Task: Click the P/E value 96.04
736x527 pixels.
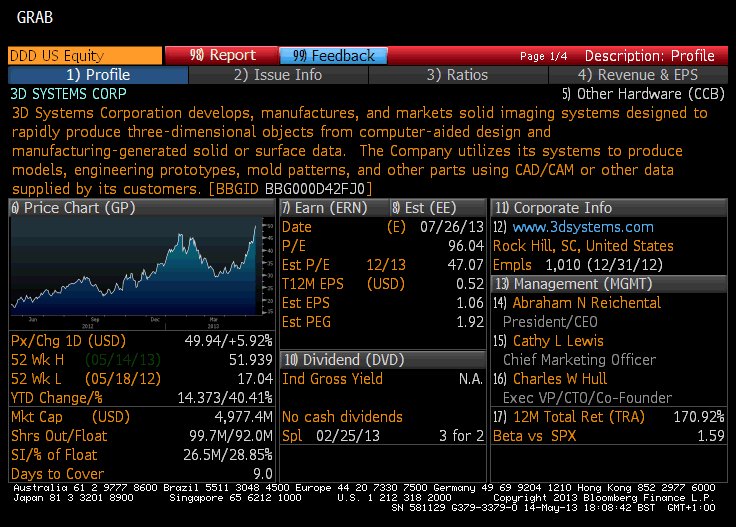Action: [466, 246]
